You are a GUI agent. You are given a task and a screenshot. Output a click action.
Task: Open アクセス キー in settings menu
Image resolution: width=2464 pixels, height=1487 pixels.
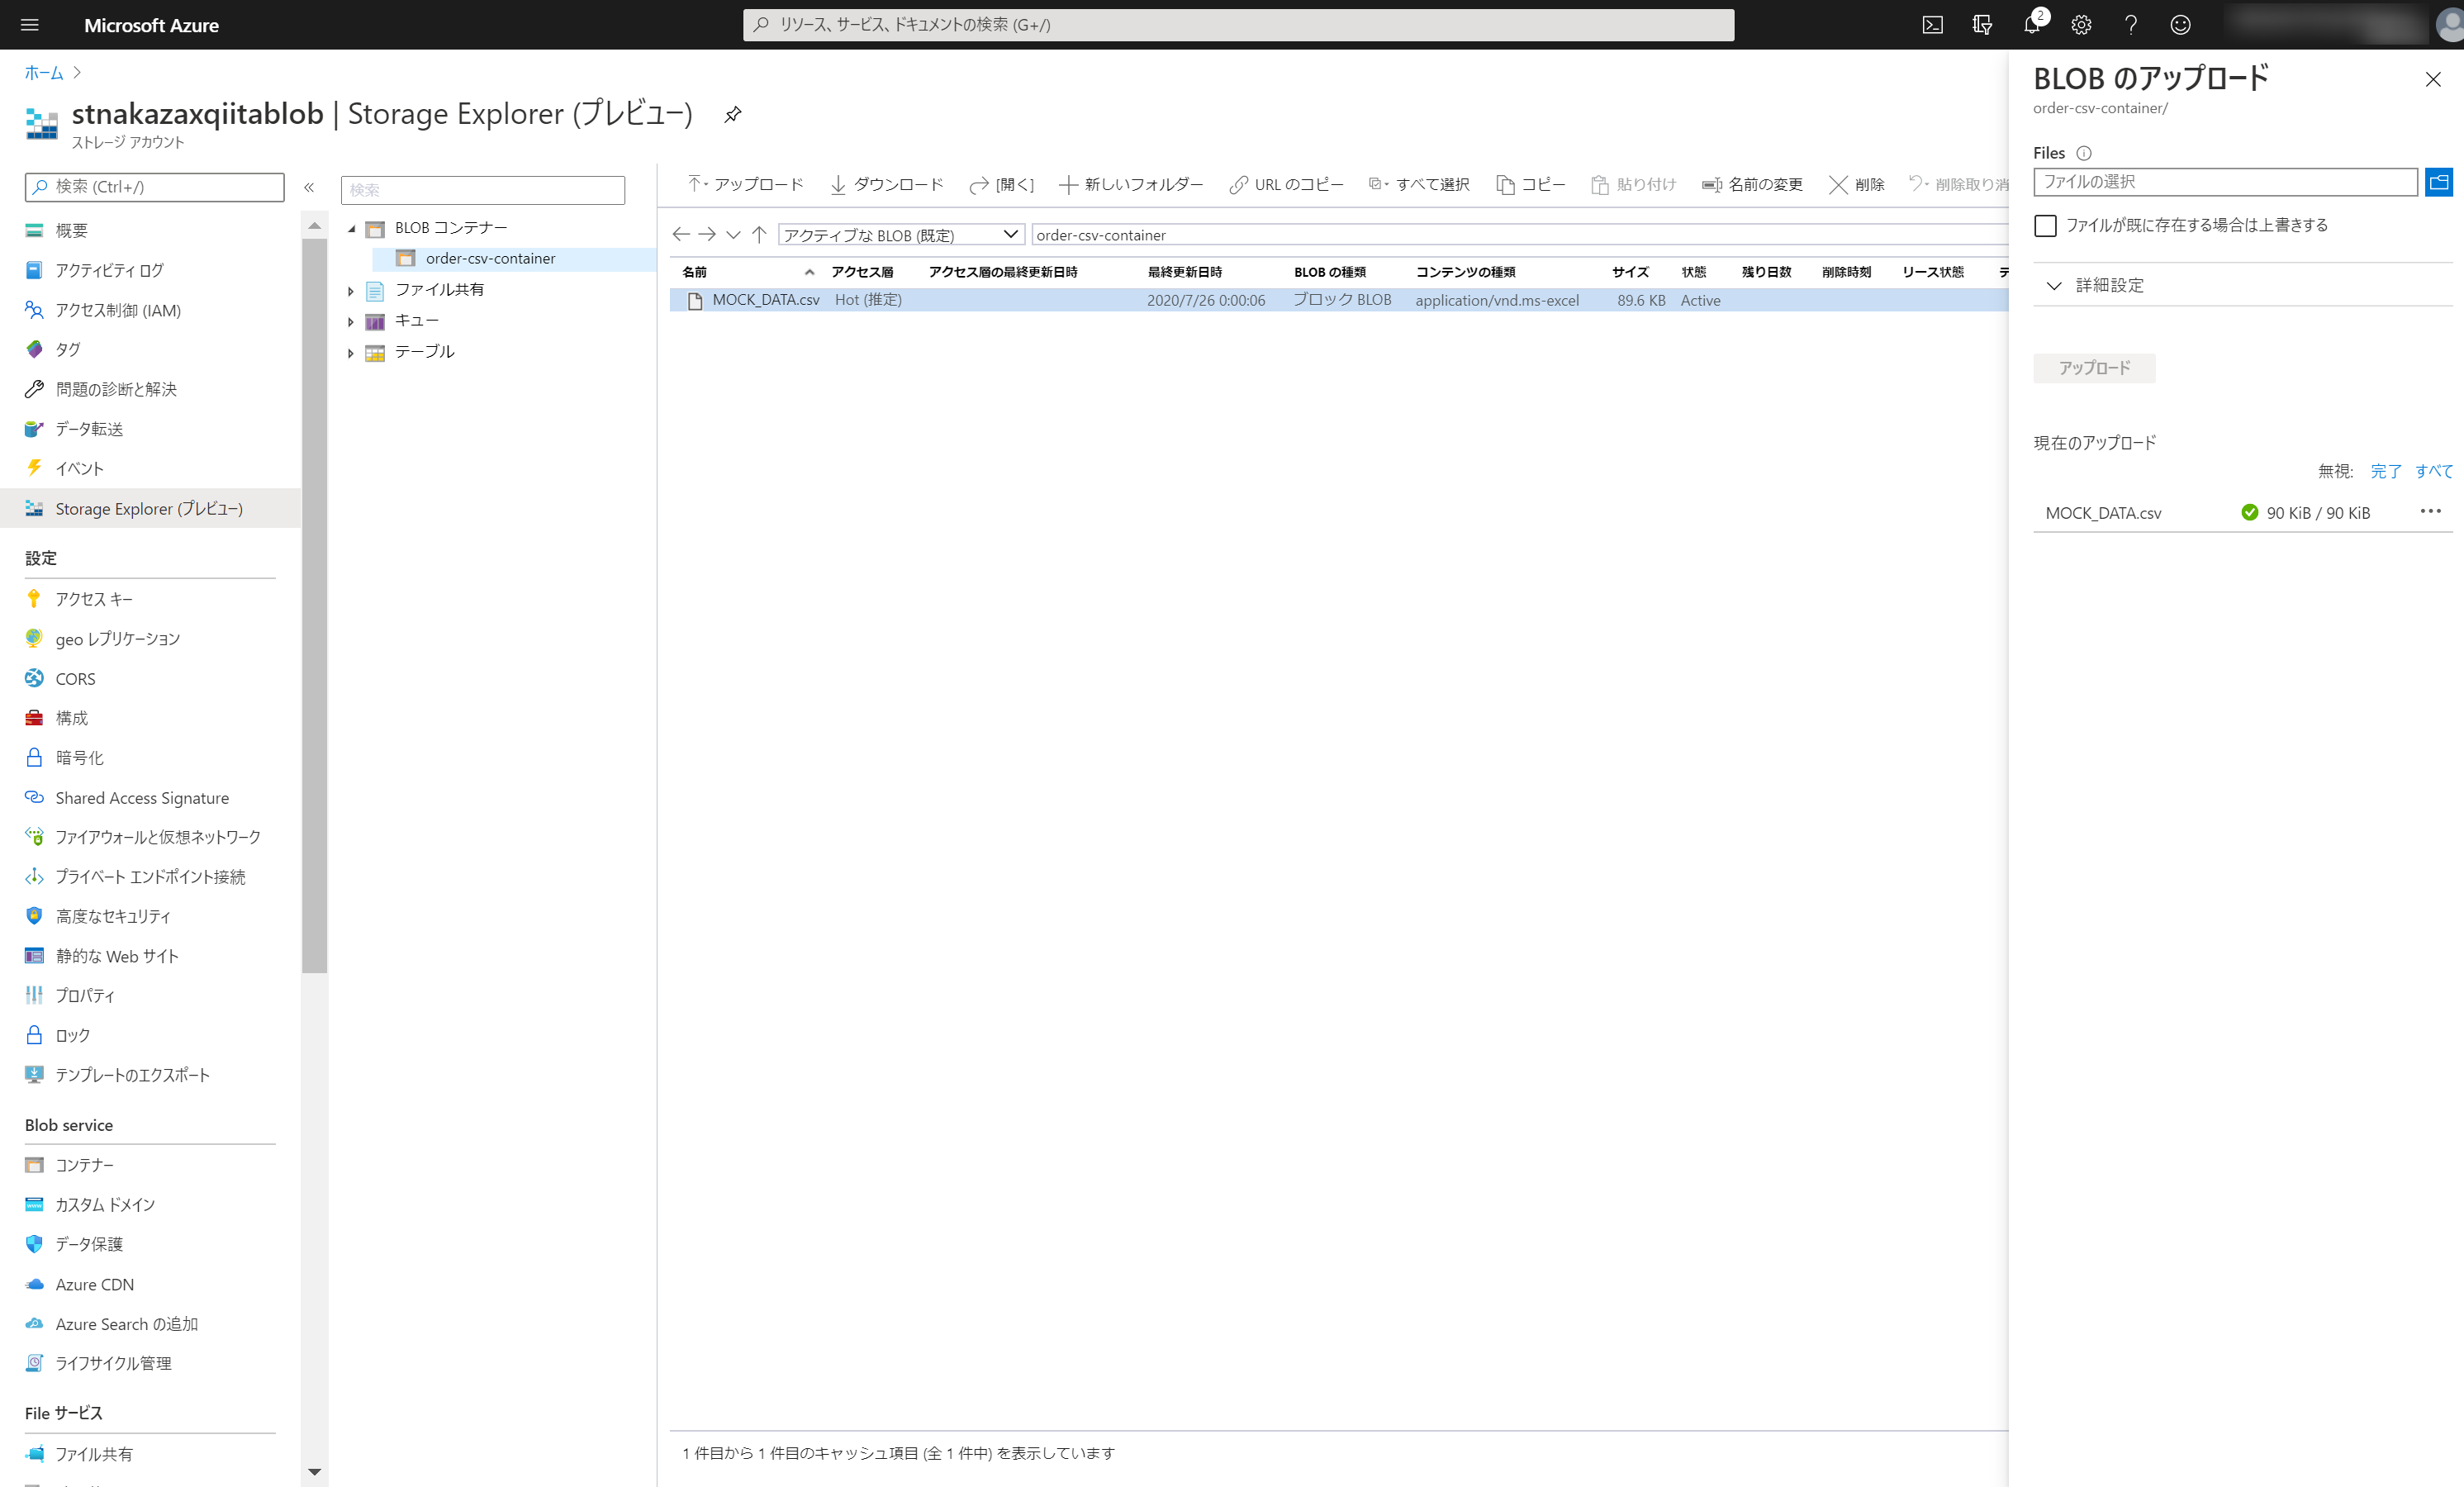point(94,599)
